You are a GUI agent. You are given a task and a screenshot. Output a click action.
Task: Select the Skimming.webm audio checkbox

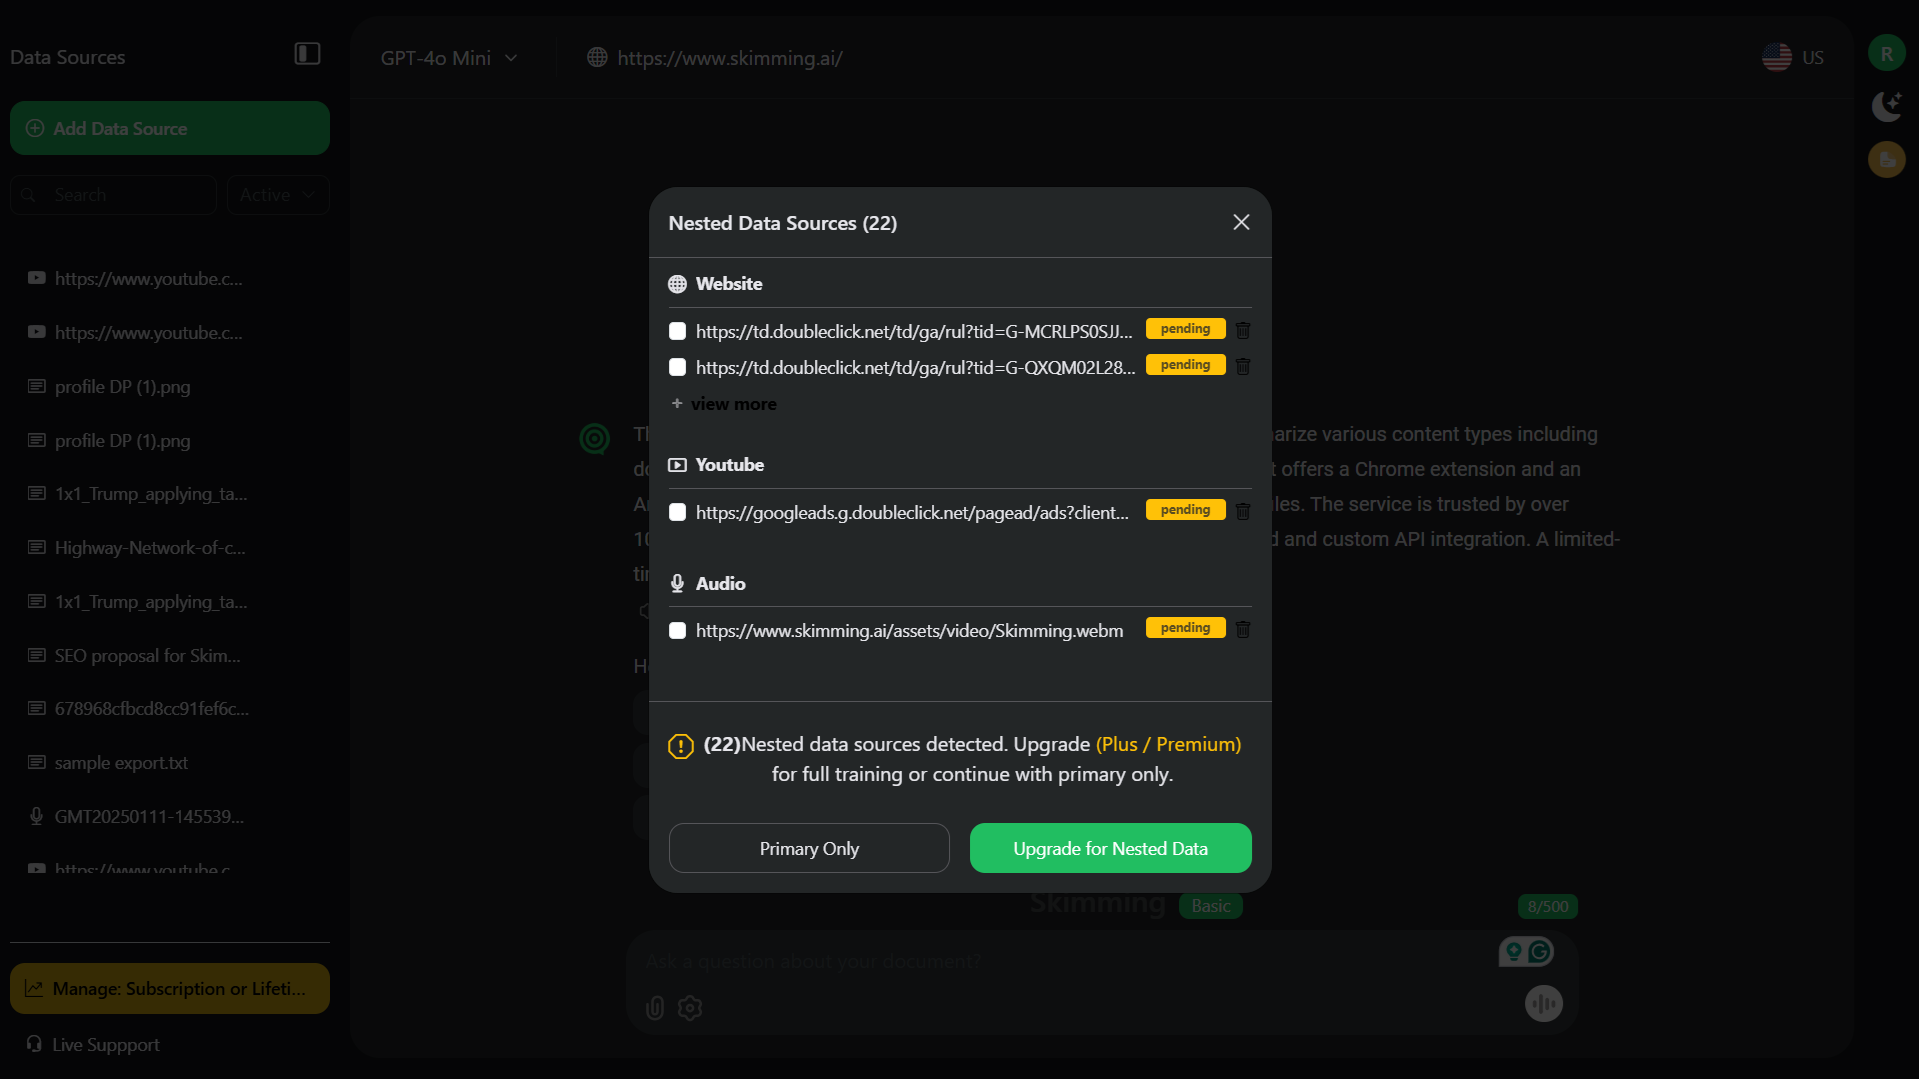(x=678, y=631)
